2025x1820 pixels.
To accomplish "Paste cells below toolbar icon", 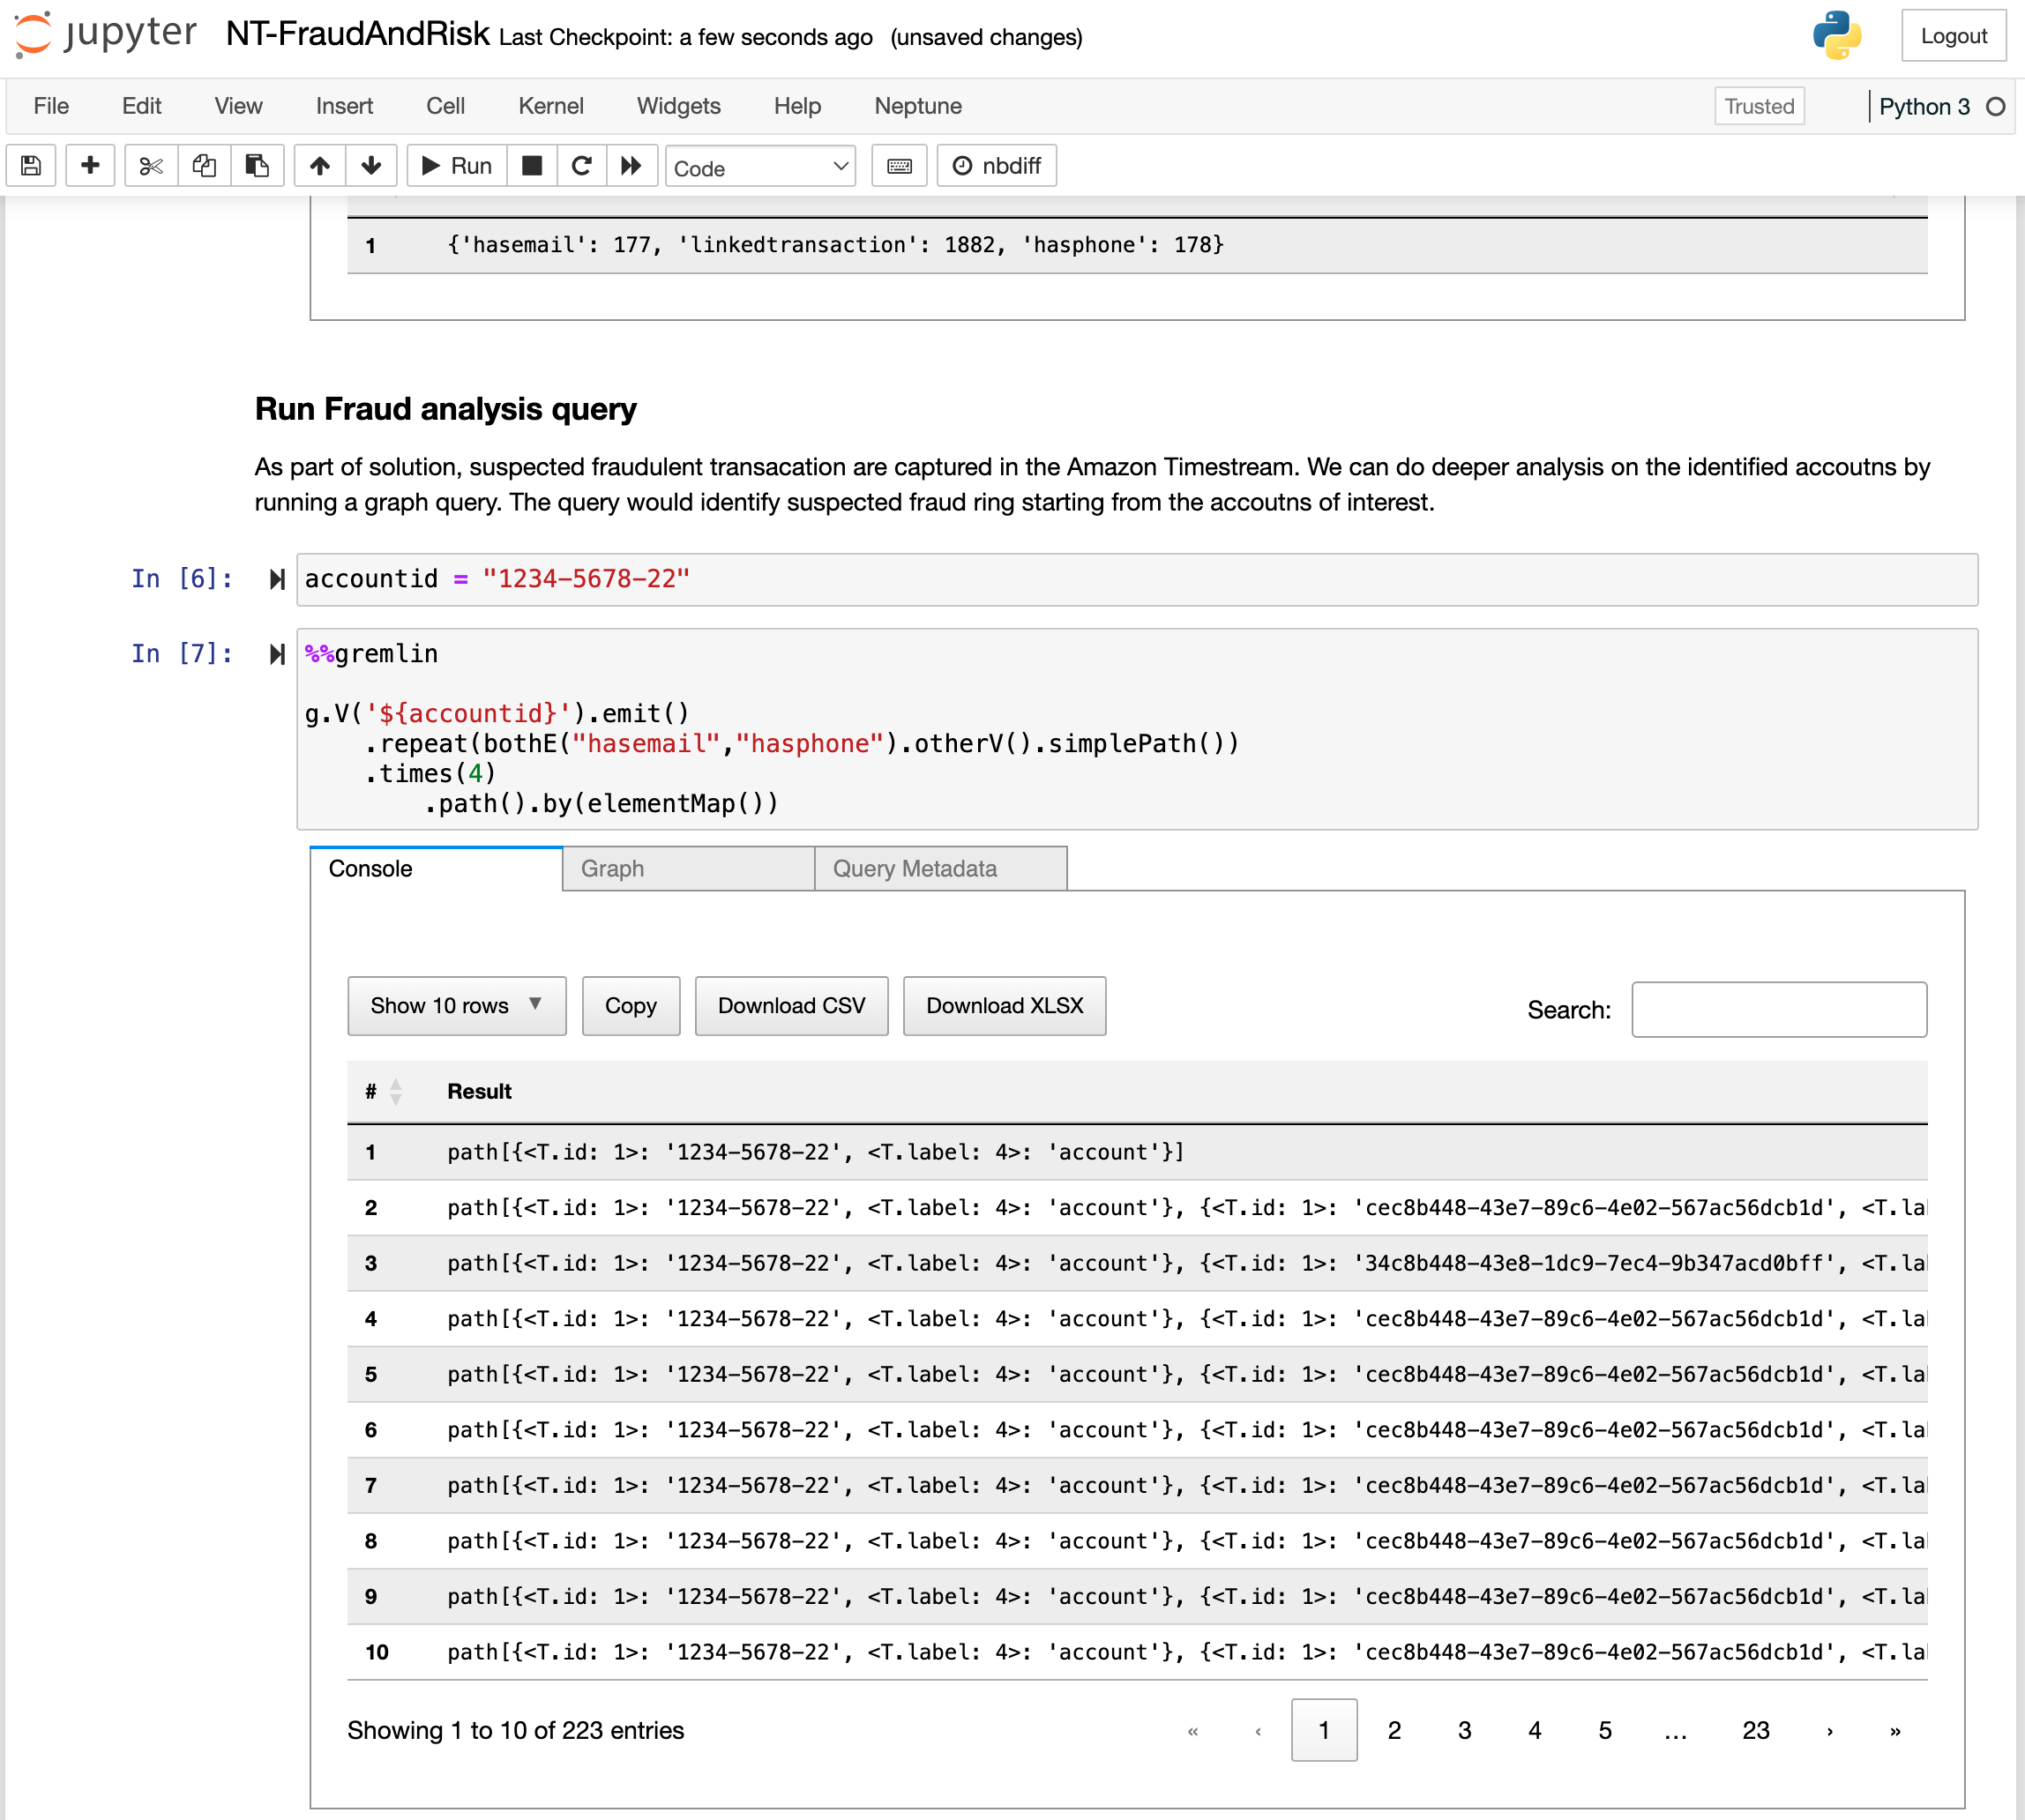I will pos(257,166).
